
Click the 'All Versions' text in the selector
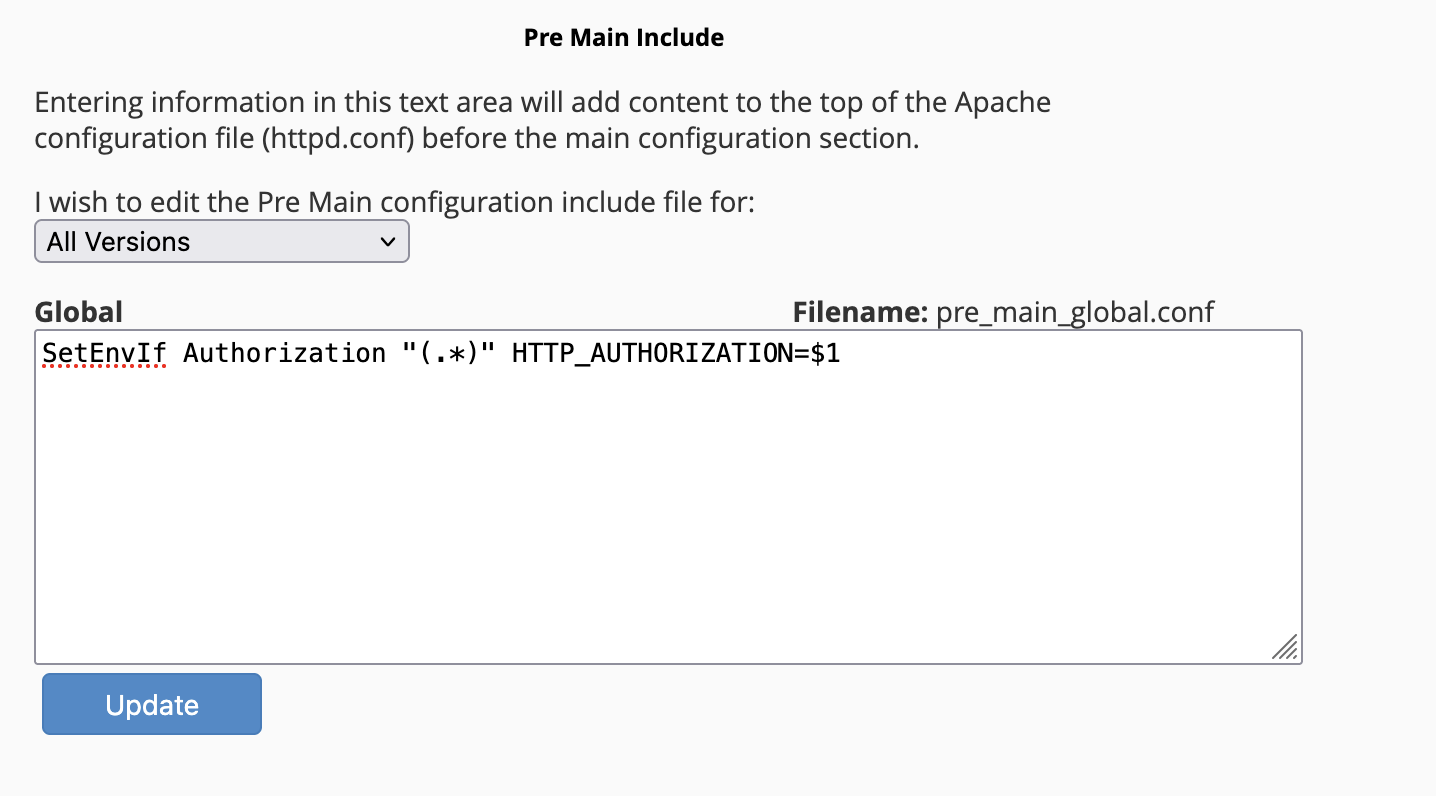(x=118, y=242)
